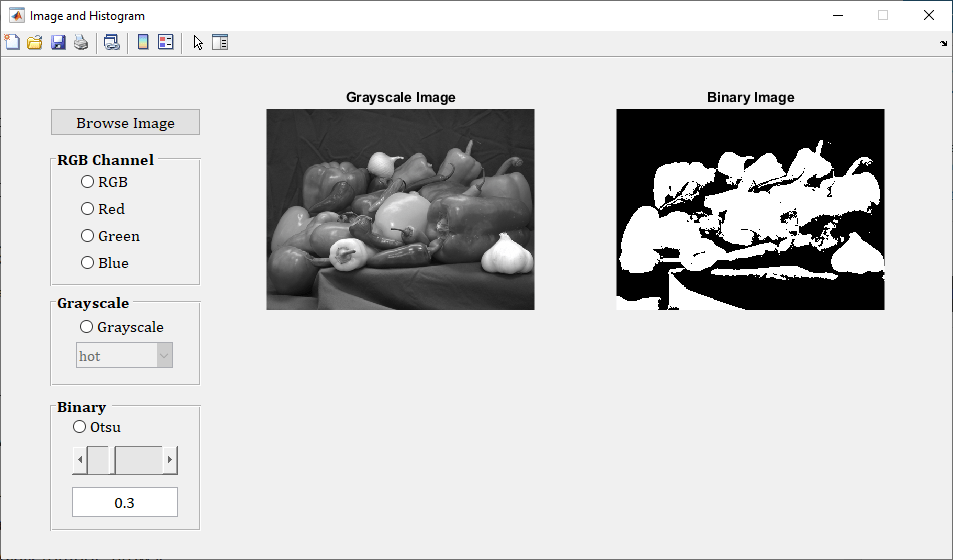The image size is (953, 560).
Task: Enable the Grayscale radio option
Action: point(87,327)
